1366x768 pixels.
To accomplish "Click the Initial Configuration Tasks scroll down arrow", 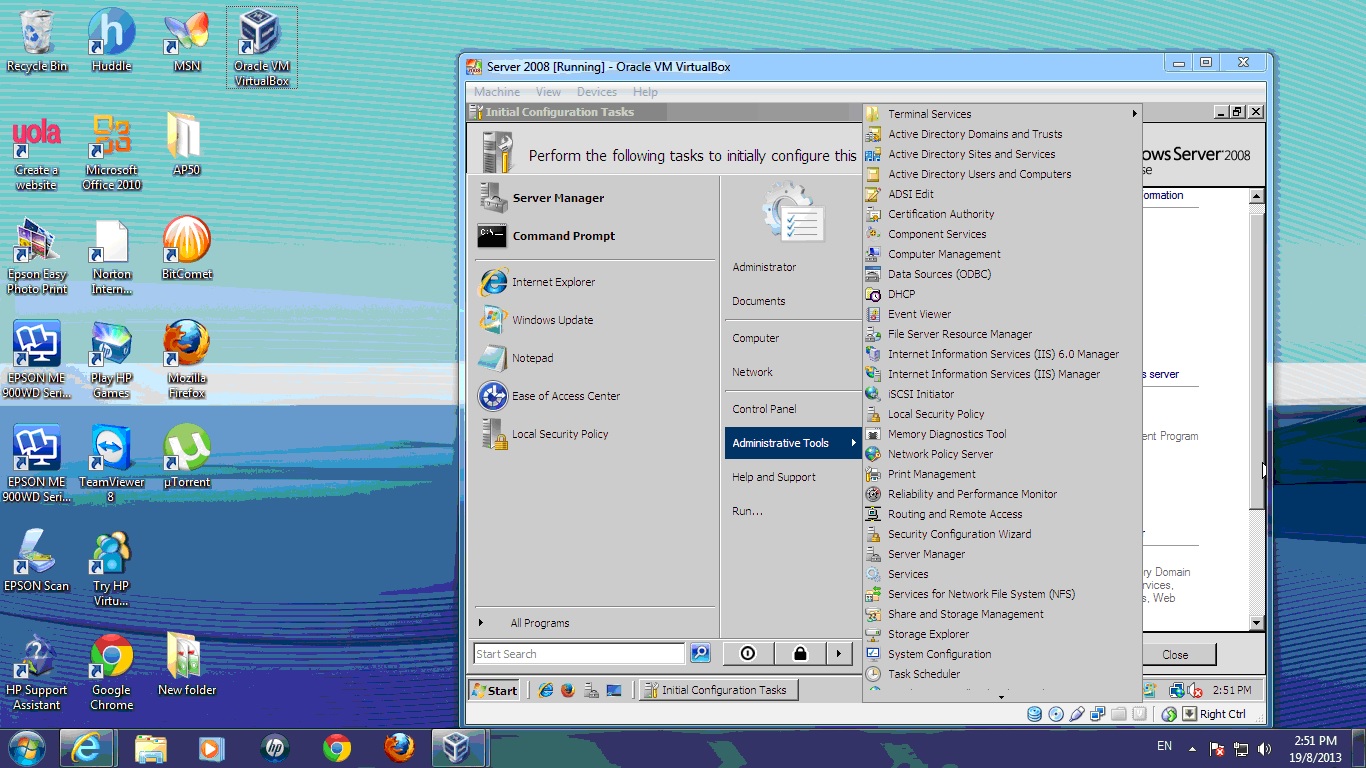I will 1257,623.
